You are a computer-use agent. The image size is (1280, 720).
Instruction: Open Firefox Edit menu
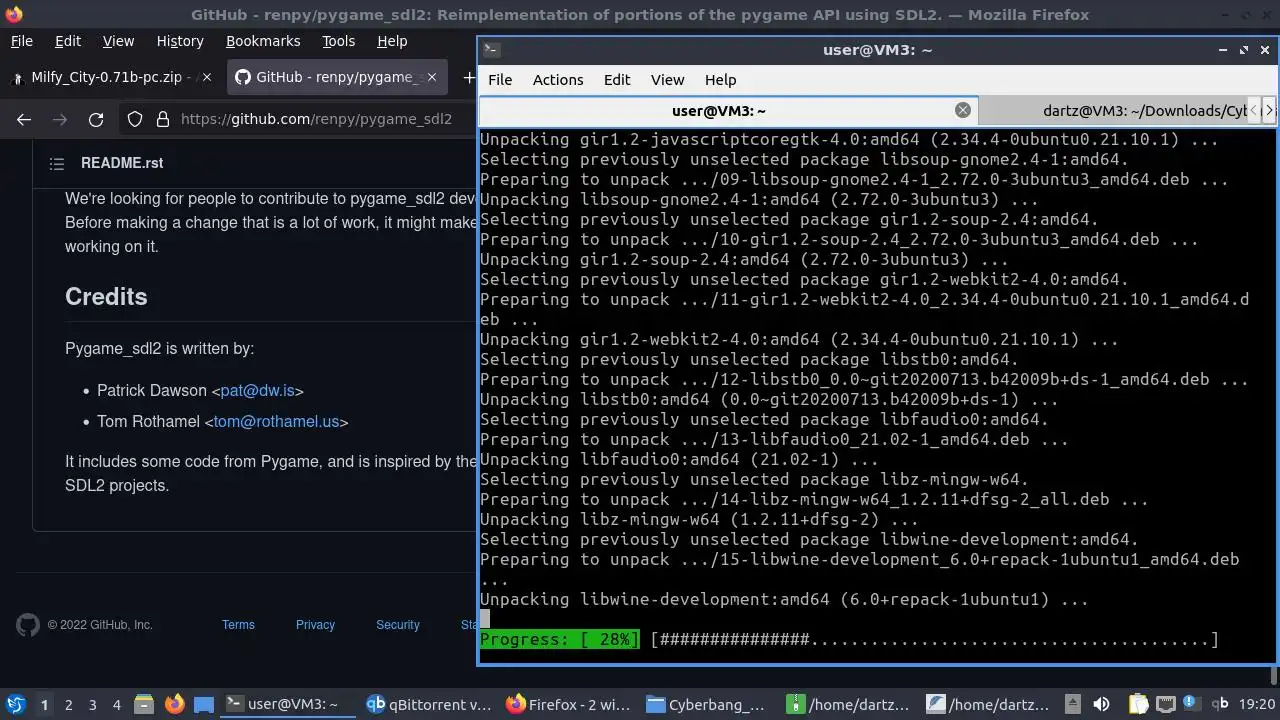(x=68, y=41)
